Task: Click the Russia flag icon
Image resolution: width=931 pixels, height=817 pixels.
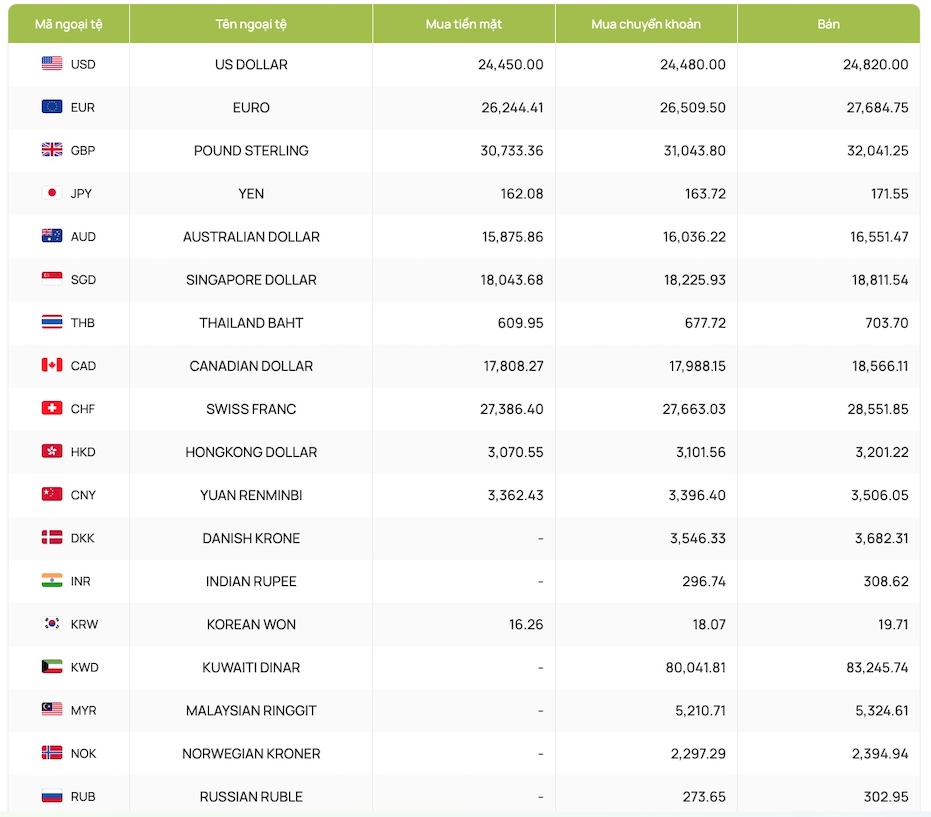Action: click(x=52, y=796)
